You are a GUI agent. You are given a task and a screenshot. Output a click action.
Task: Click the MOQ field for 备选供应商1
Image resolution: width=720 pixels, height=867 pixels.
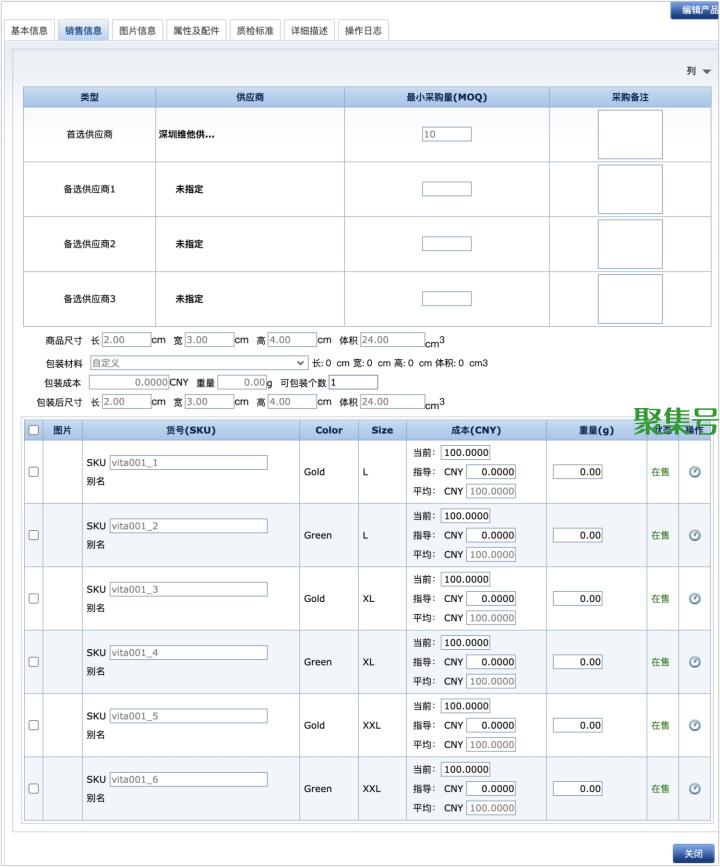[446, 189]
